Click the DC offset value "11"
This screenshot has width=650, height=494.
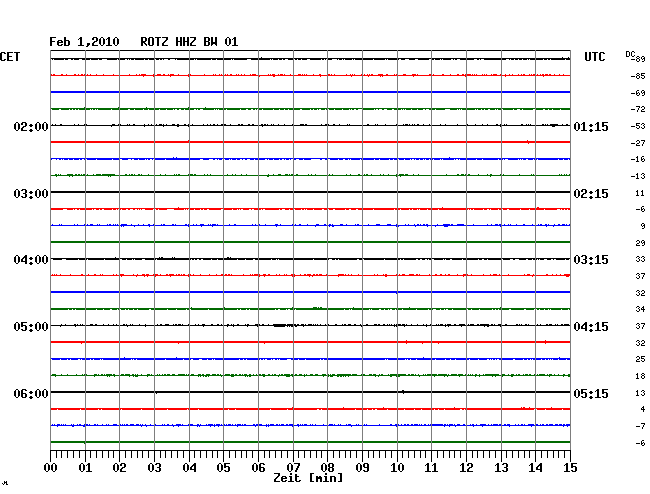coord(640,193)
